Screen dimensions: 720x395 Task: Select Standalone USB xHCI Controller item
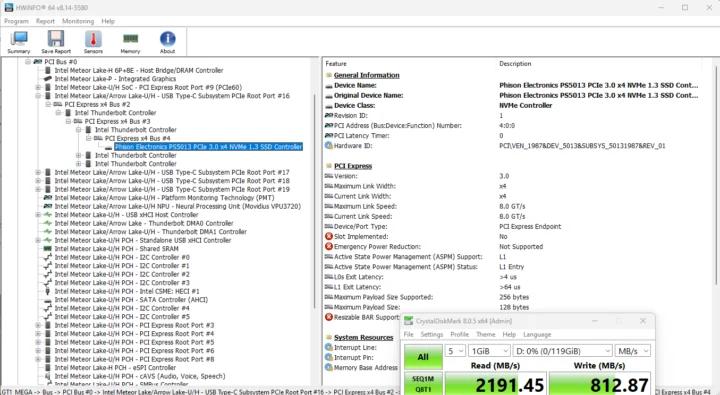click(x=143, y=240)
